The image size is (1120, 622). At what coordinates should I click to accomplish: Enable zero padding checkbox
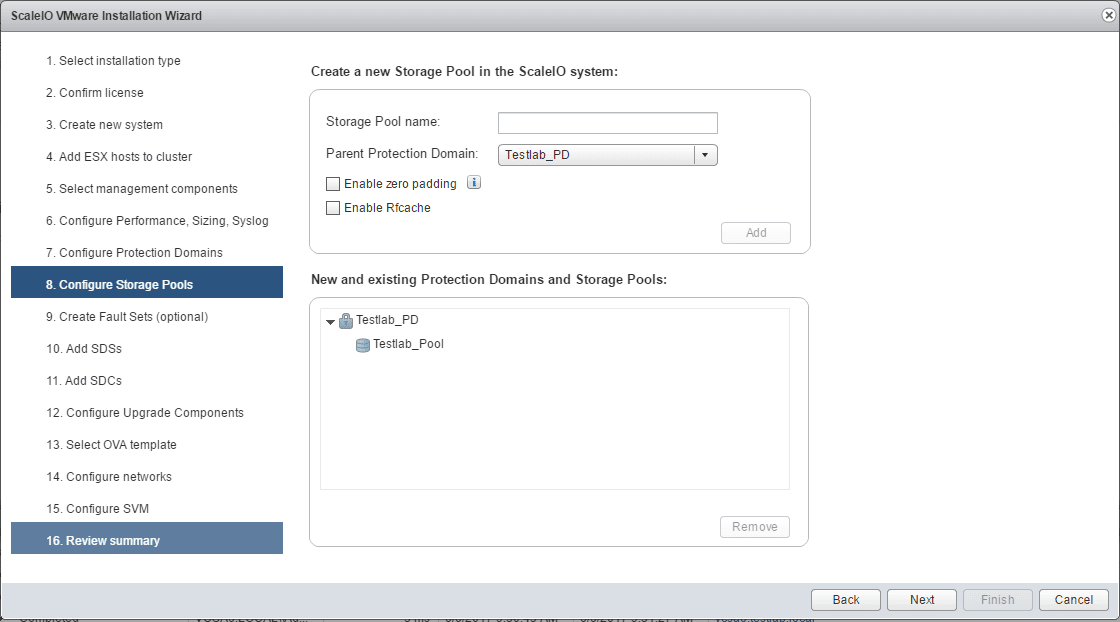point(333,184)
